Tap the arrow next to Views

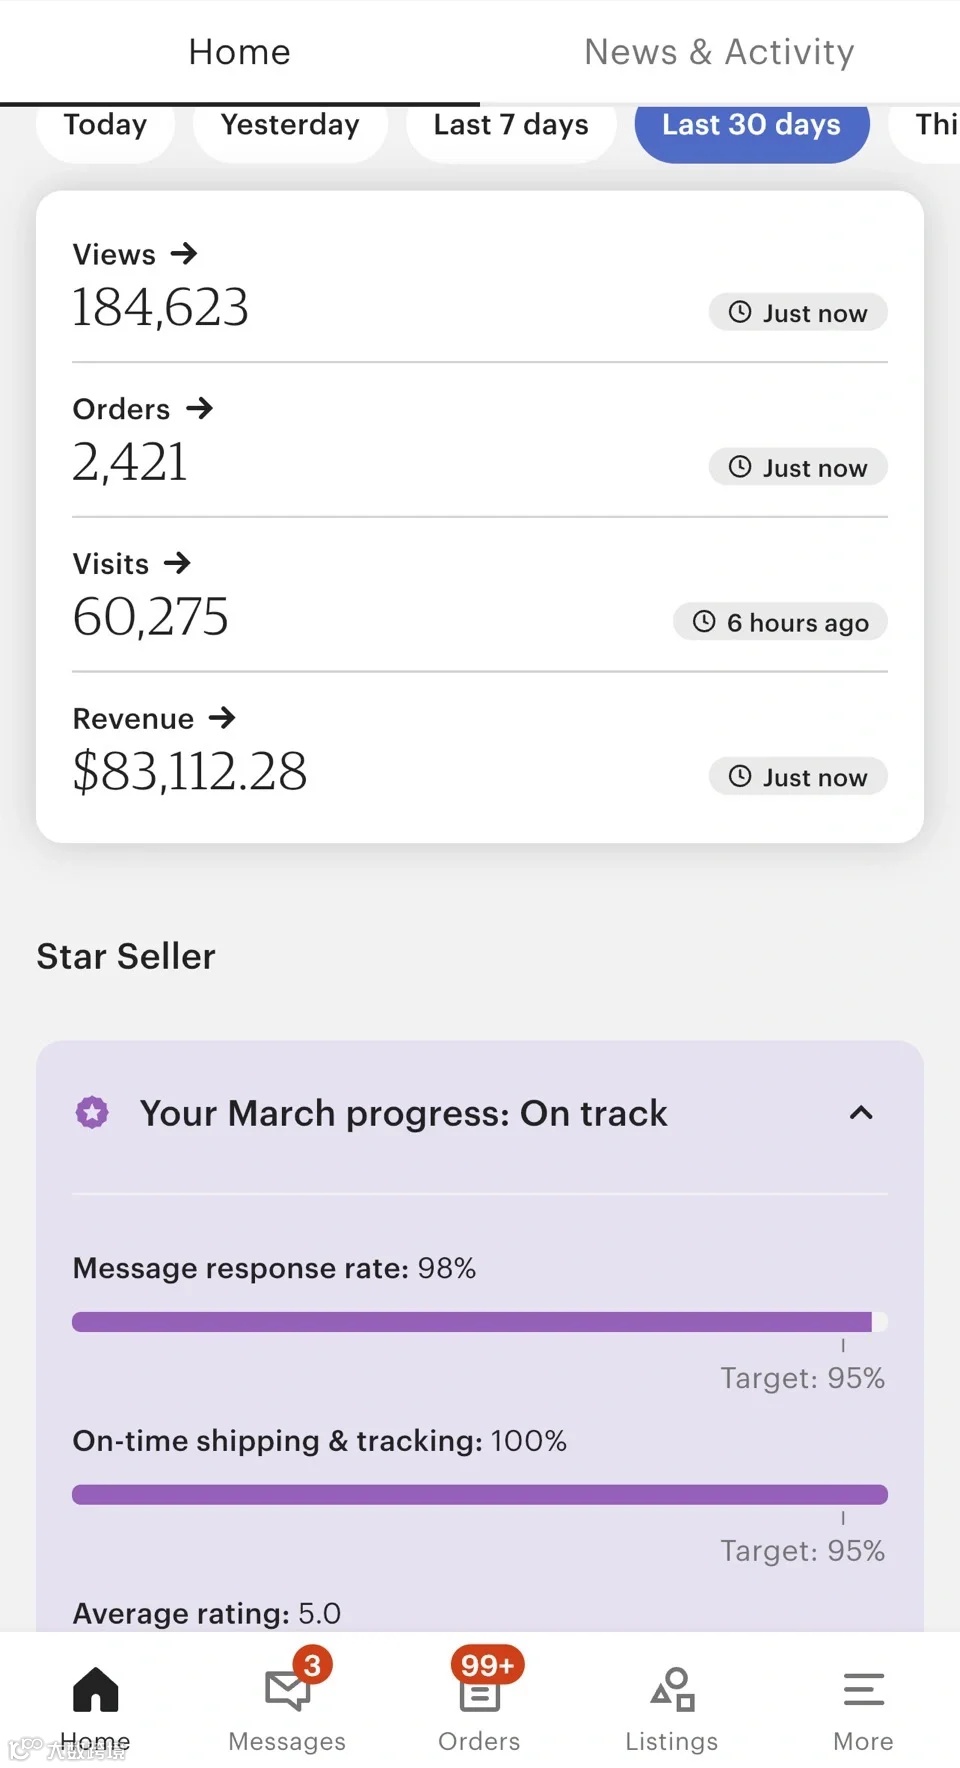coord(184,254)
